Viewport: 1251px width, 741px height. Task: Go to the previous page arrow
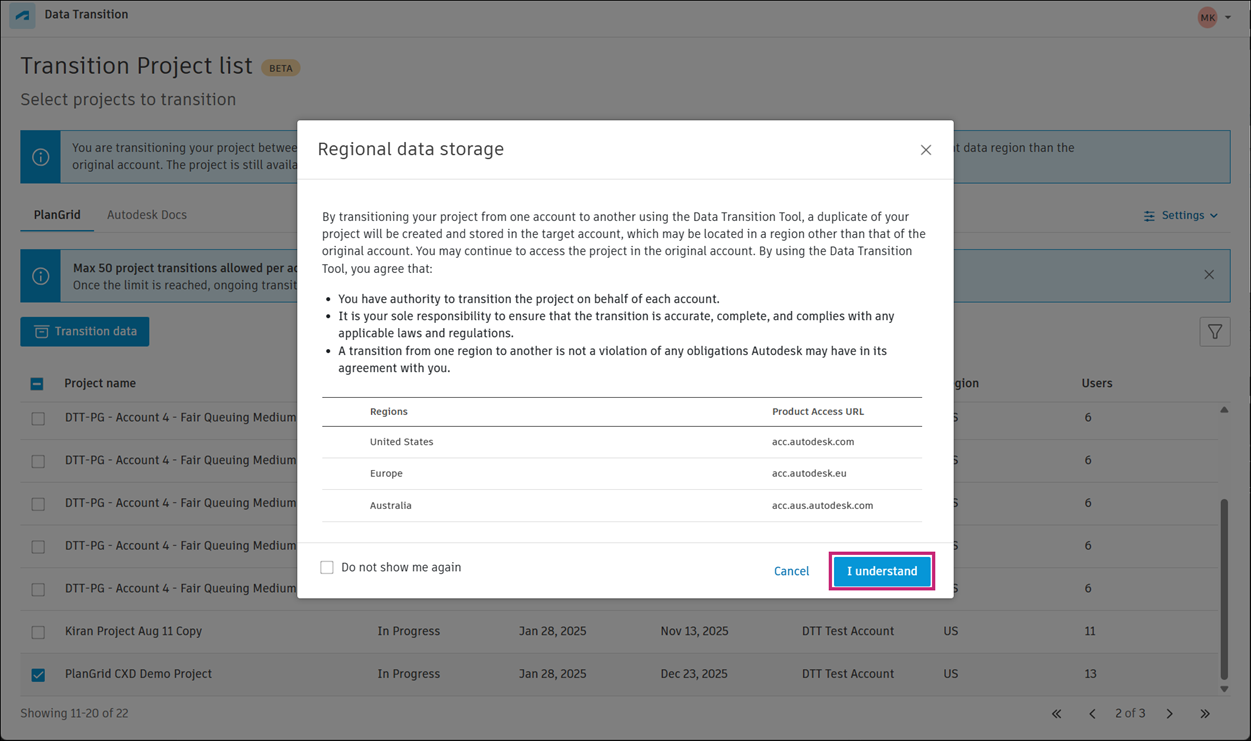point(1092,714)
